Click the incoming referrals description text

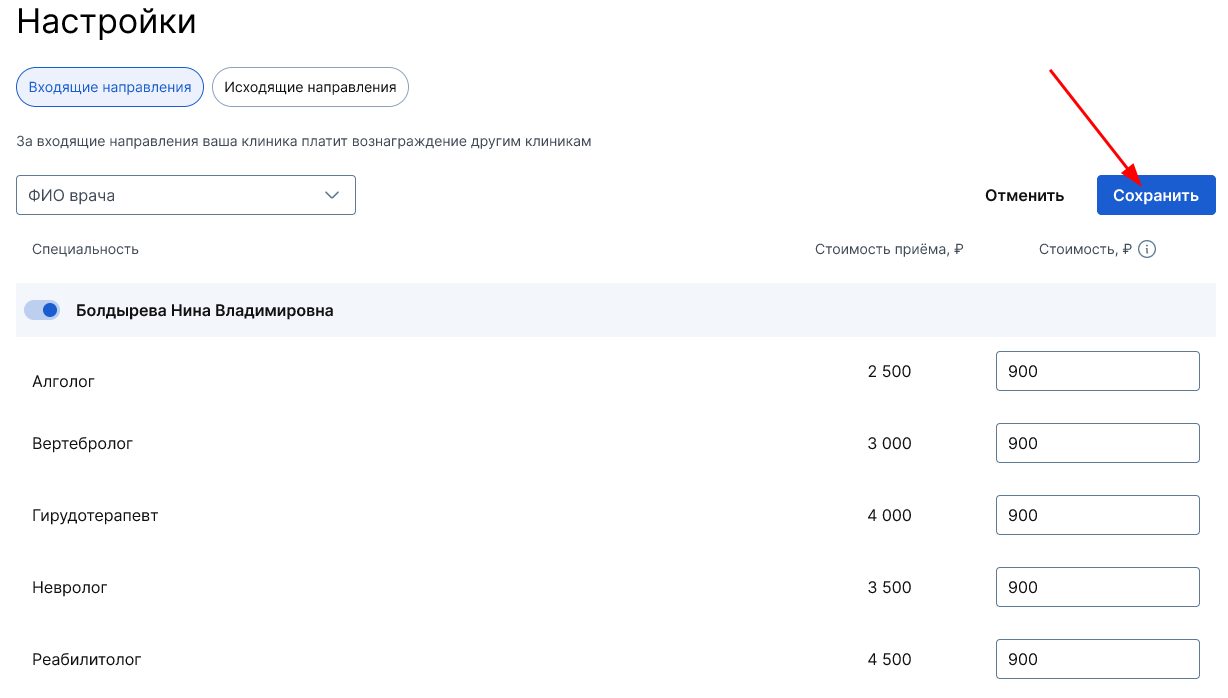304,142
